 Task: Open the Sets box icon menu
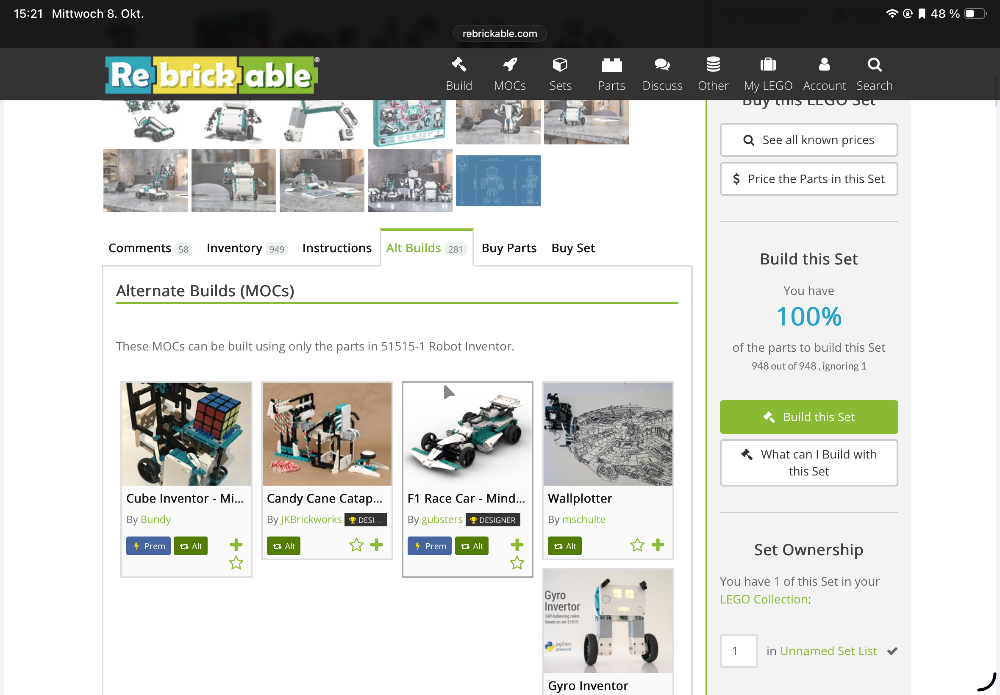pyautogui.click(x=560, y=65)
